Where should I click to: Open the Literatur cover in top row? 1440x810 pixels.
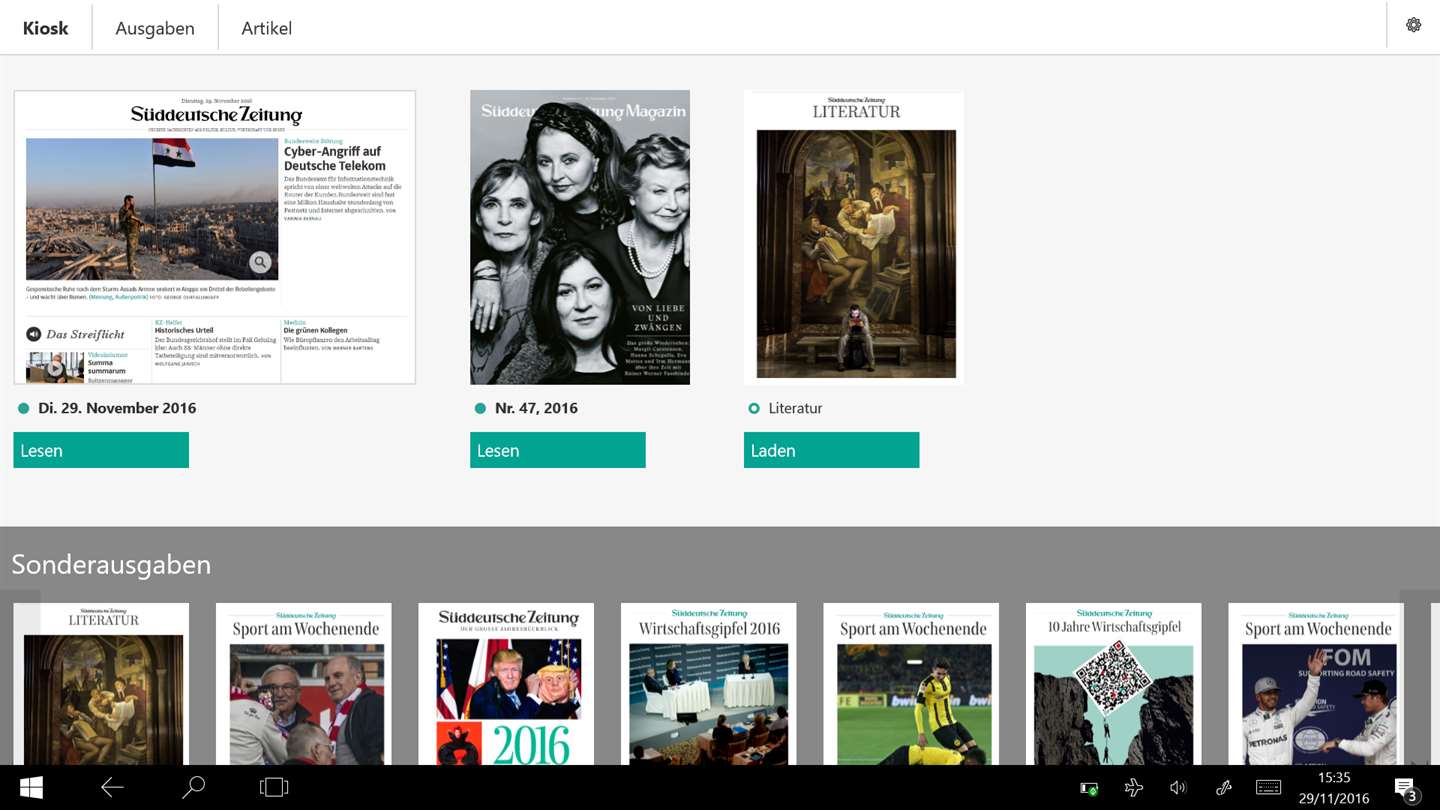(854, 237)
